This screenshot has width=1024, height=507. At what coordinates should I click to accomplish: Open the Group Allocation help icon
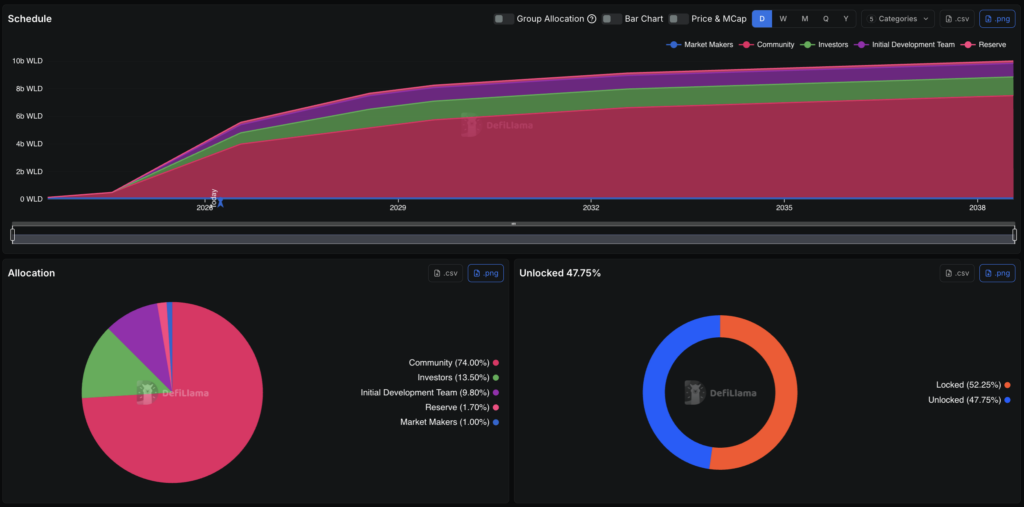point(592,19)
